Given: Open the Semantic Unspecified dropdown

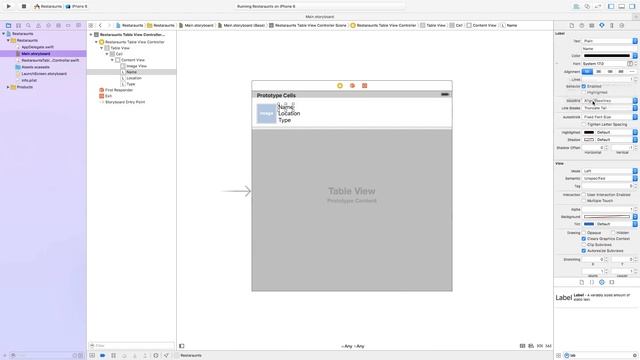Looking at the screenshot, I should [610, 178].
